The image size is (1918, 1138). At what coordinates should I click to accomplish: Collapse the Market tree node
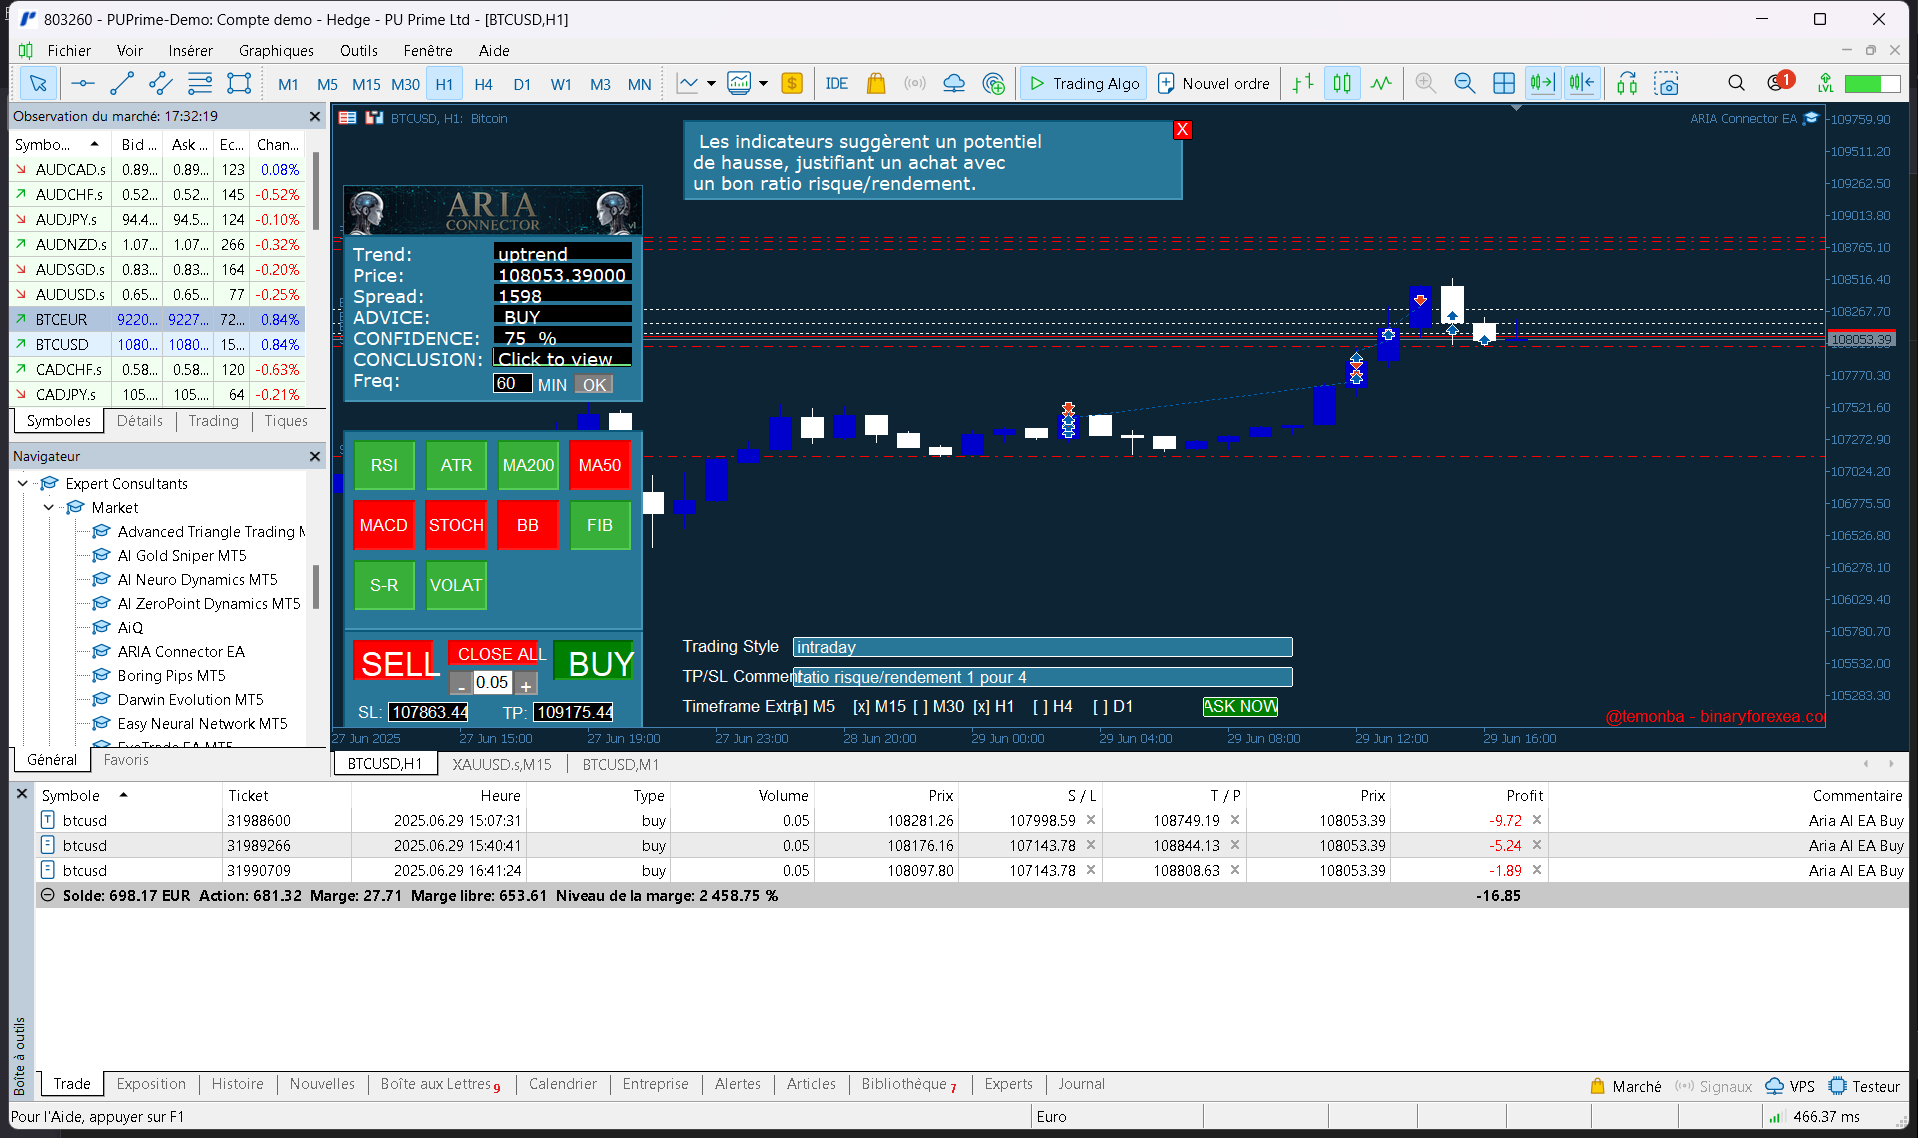point(48,507)
